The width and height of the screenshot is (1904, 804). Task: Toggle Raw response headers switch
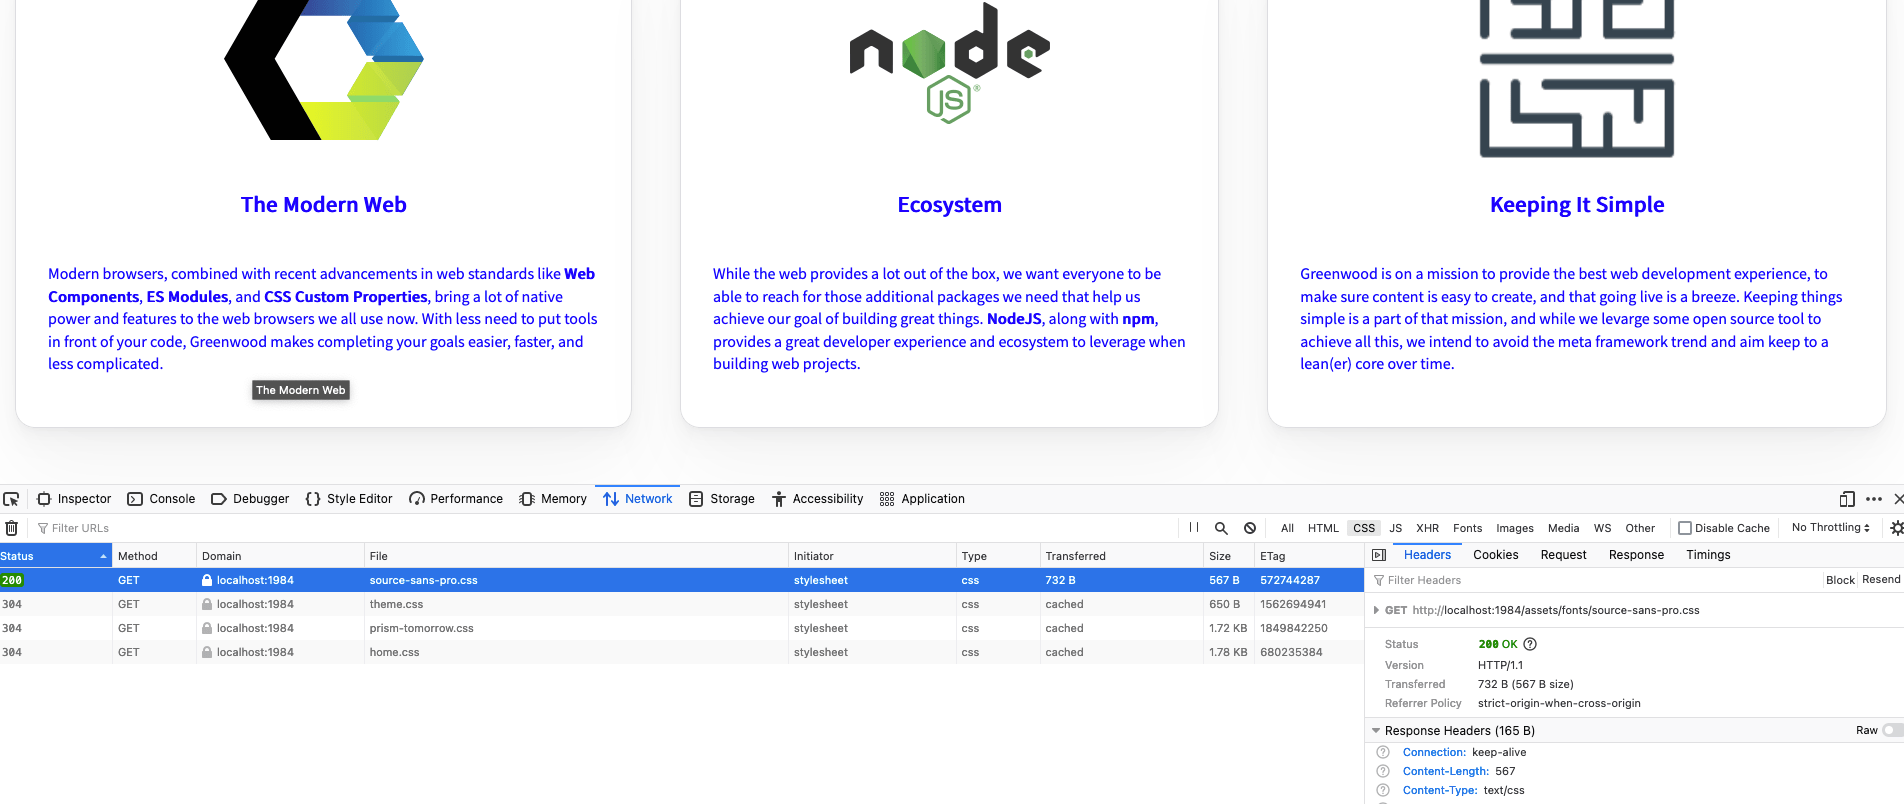tap(1892, 730)
